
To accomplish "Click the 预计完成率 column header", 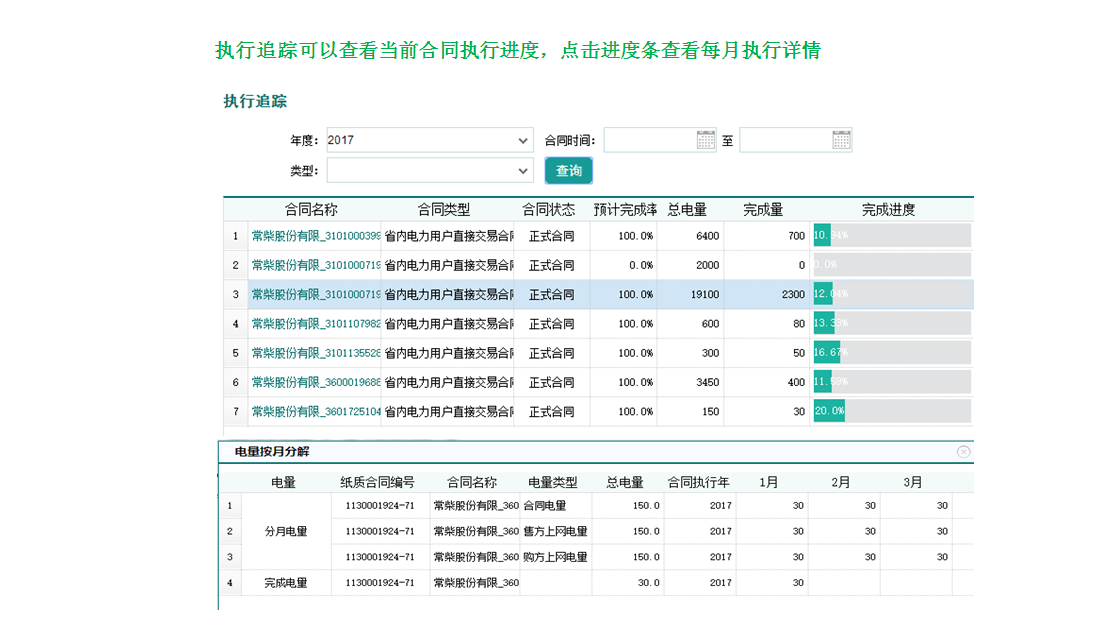I will (x=625, y=210).
